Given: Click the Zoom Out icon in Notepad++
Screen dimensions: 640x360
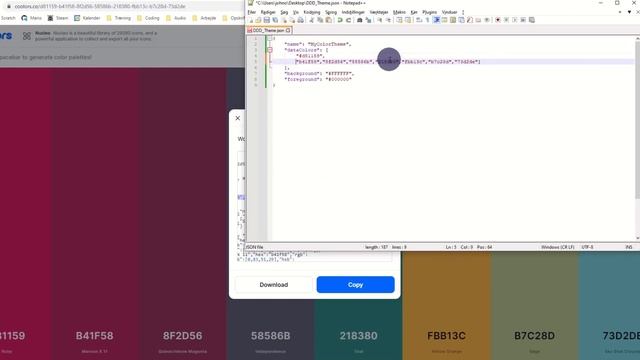Looking at the screenshot, I should [388, 20].
